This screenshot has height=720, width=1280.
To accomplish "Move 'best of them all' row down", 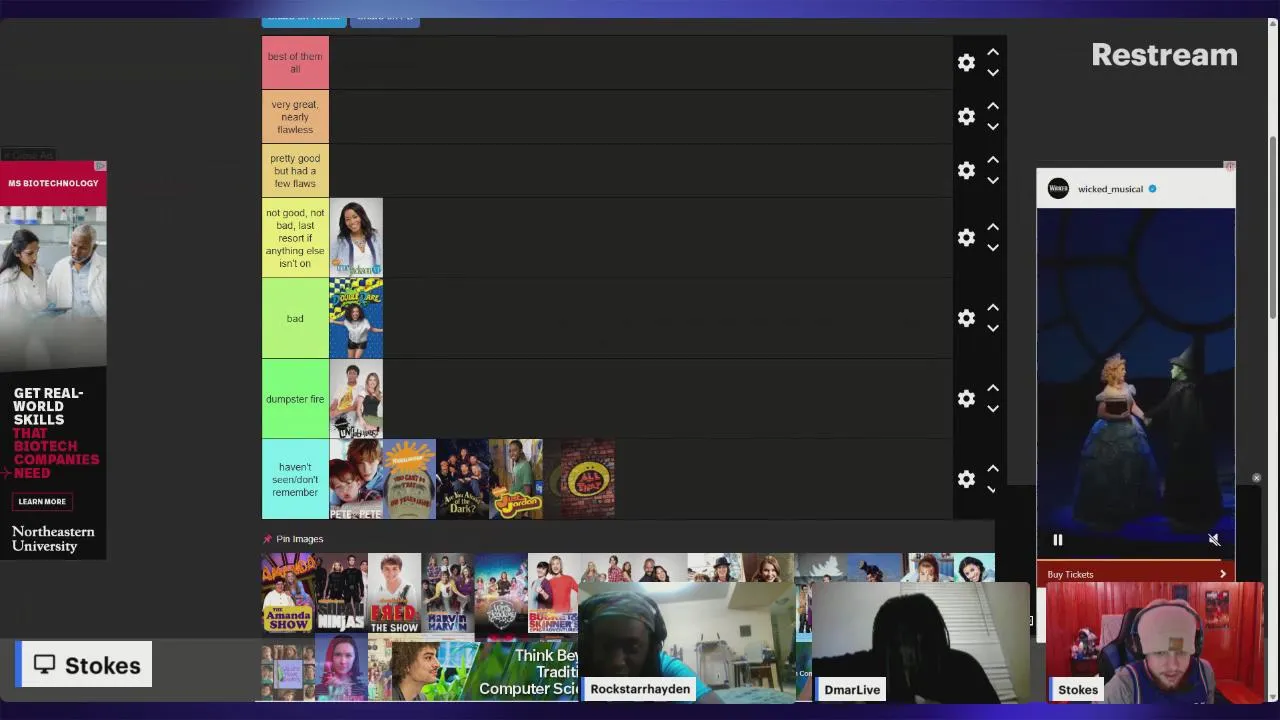I will pyautogui.click(x=993, y=73).
